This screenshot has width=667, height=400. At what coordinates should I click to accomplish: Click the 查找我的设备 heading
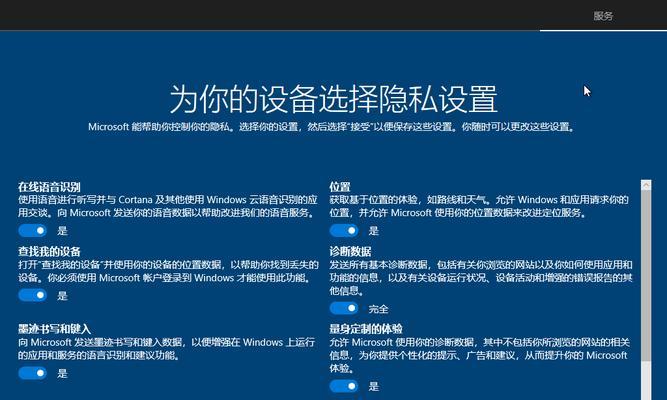pyautogui.click(x=49, y=251)
